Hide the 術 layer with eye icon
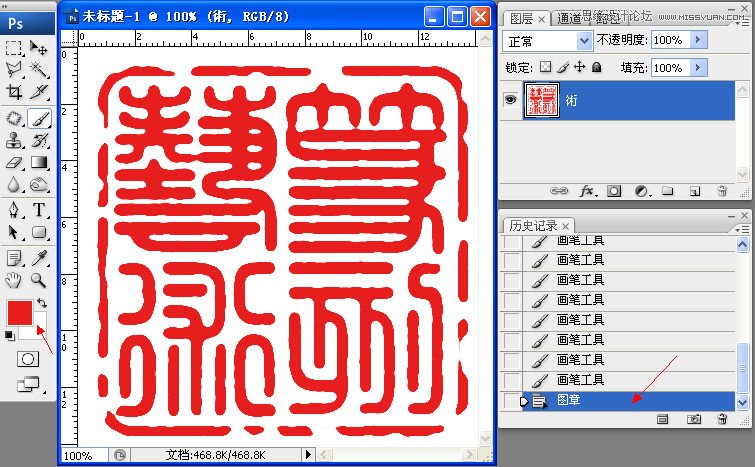This screenshot has height=467, width=755. pyautogui.click(x=510, y=100)
